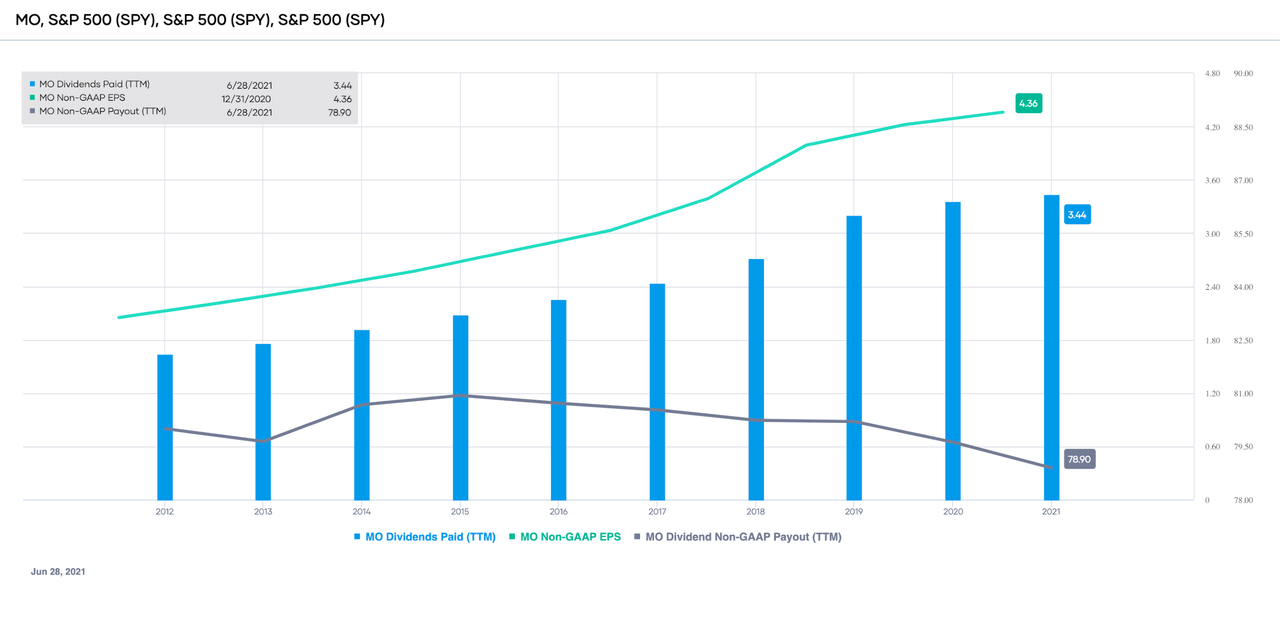Select the 2021 dividends bar
1280x624 pixels.
(1051, 348)
